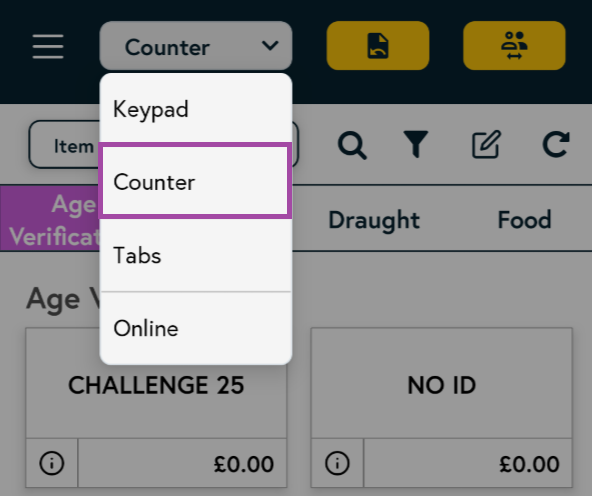The width and height of the screenshot is (592, 496).
Task: Open the funnel filter icon
Action: [x=416, y=144]
